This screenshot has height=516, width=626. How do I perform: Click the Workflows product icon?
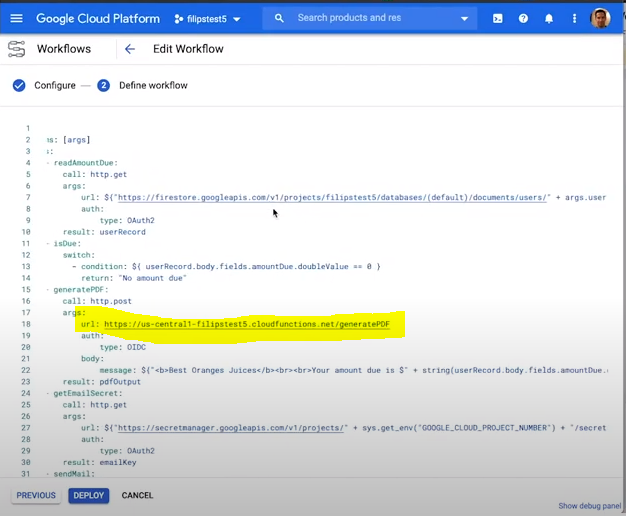pos(16,49)
